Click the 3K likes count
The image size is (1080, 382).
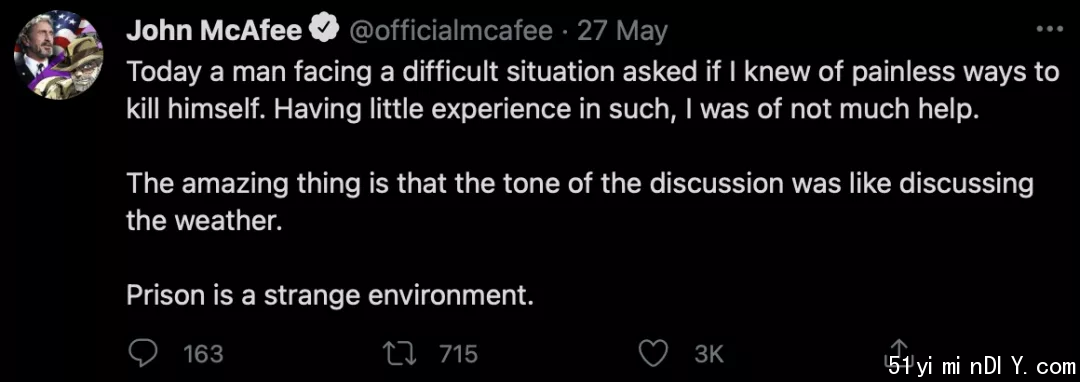(x=709, y=354)
